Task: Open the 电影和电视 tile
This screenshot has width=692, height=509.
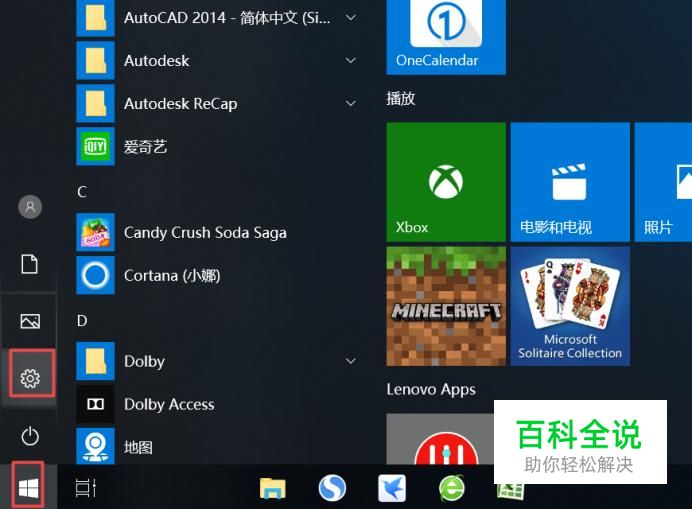Action: click(570, 182)
